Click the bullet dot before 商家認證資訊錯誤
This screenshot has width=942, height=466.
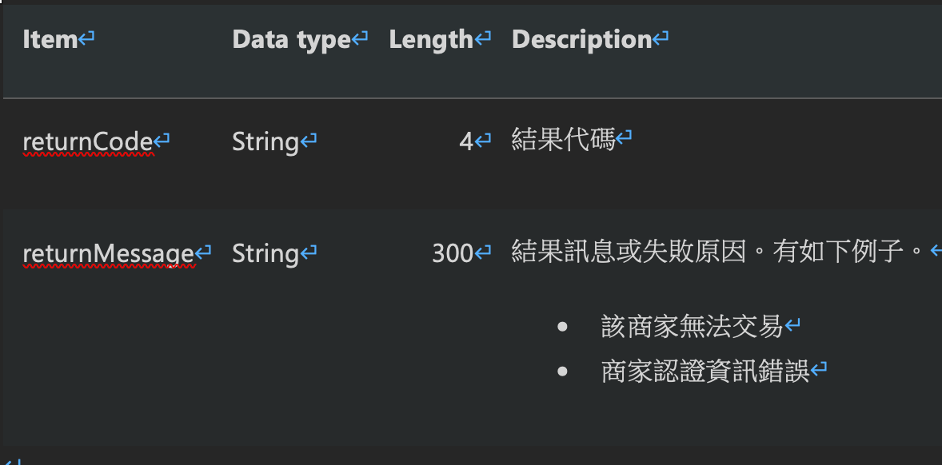(x=562, y=372)
